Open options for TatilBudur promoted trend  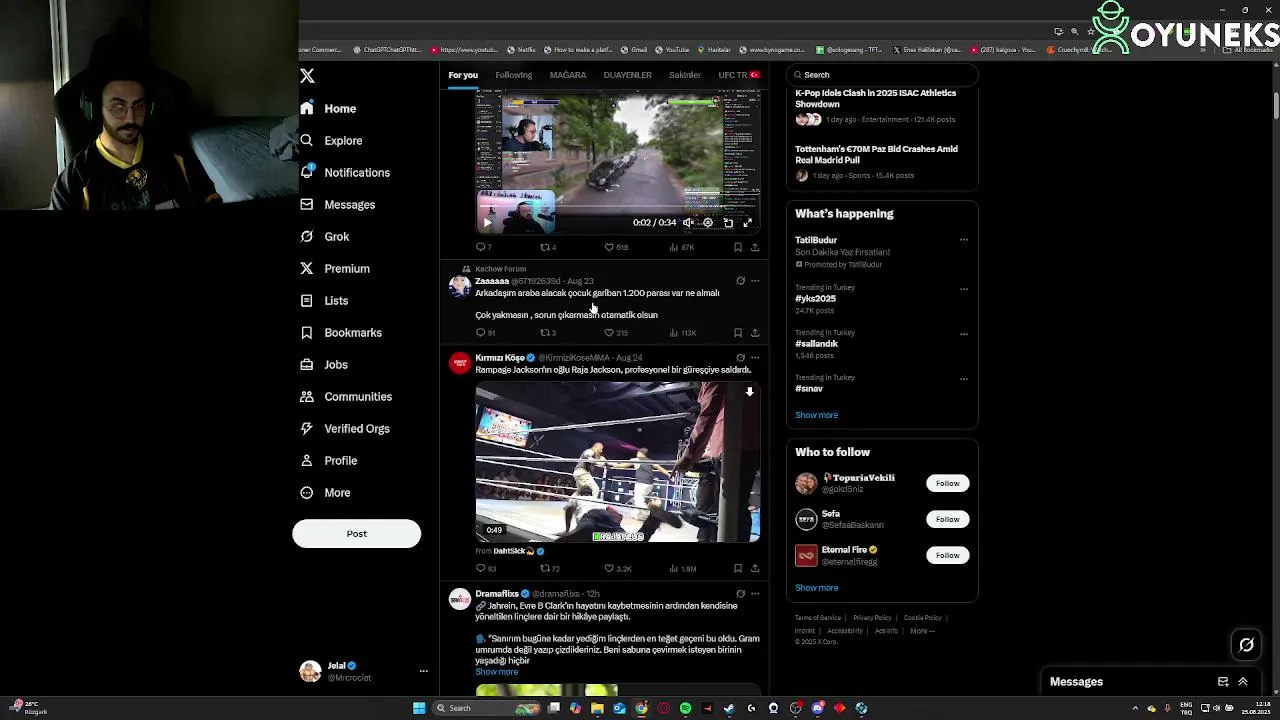click(964, 240)
